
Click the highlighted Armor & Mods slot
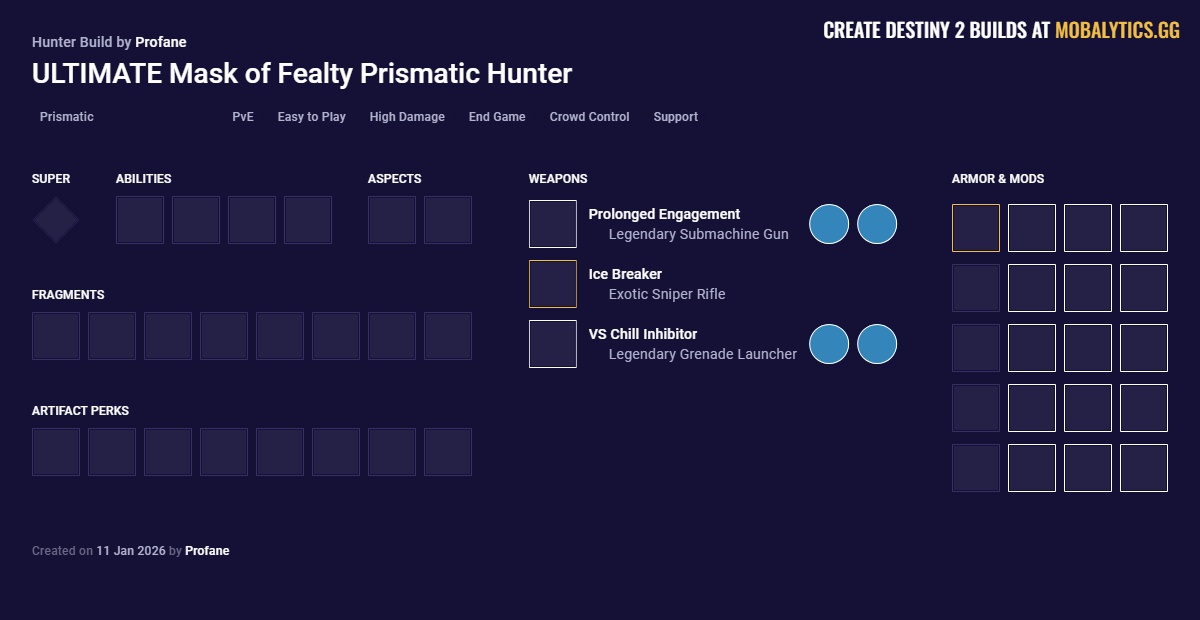[975, 228]
